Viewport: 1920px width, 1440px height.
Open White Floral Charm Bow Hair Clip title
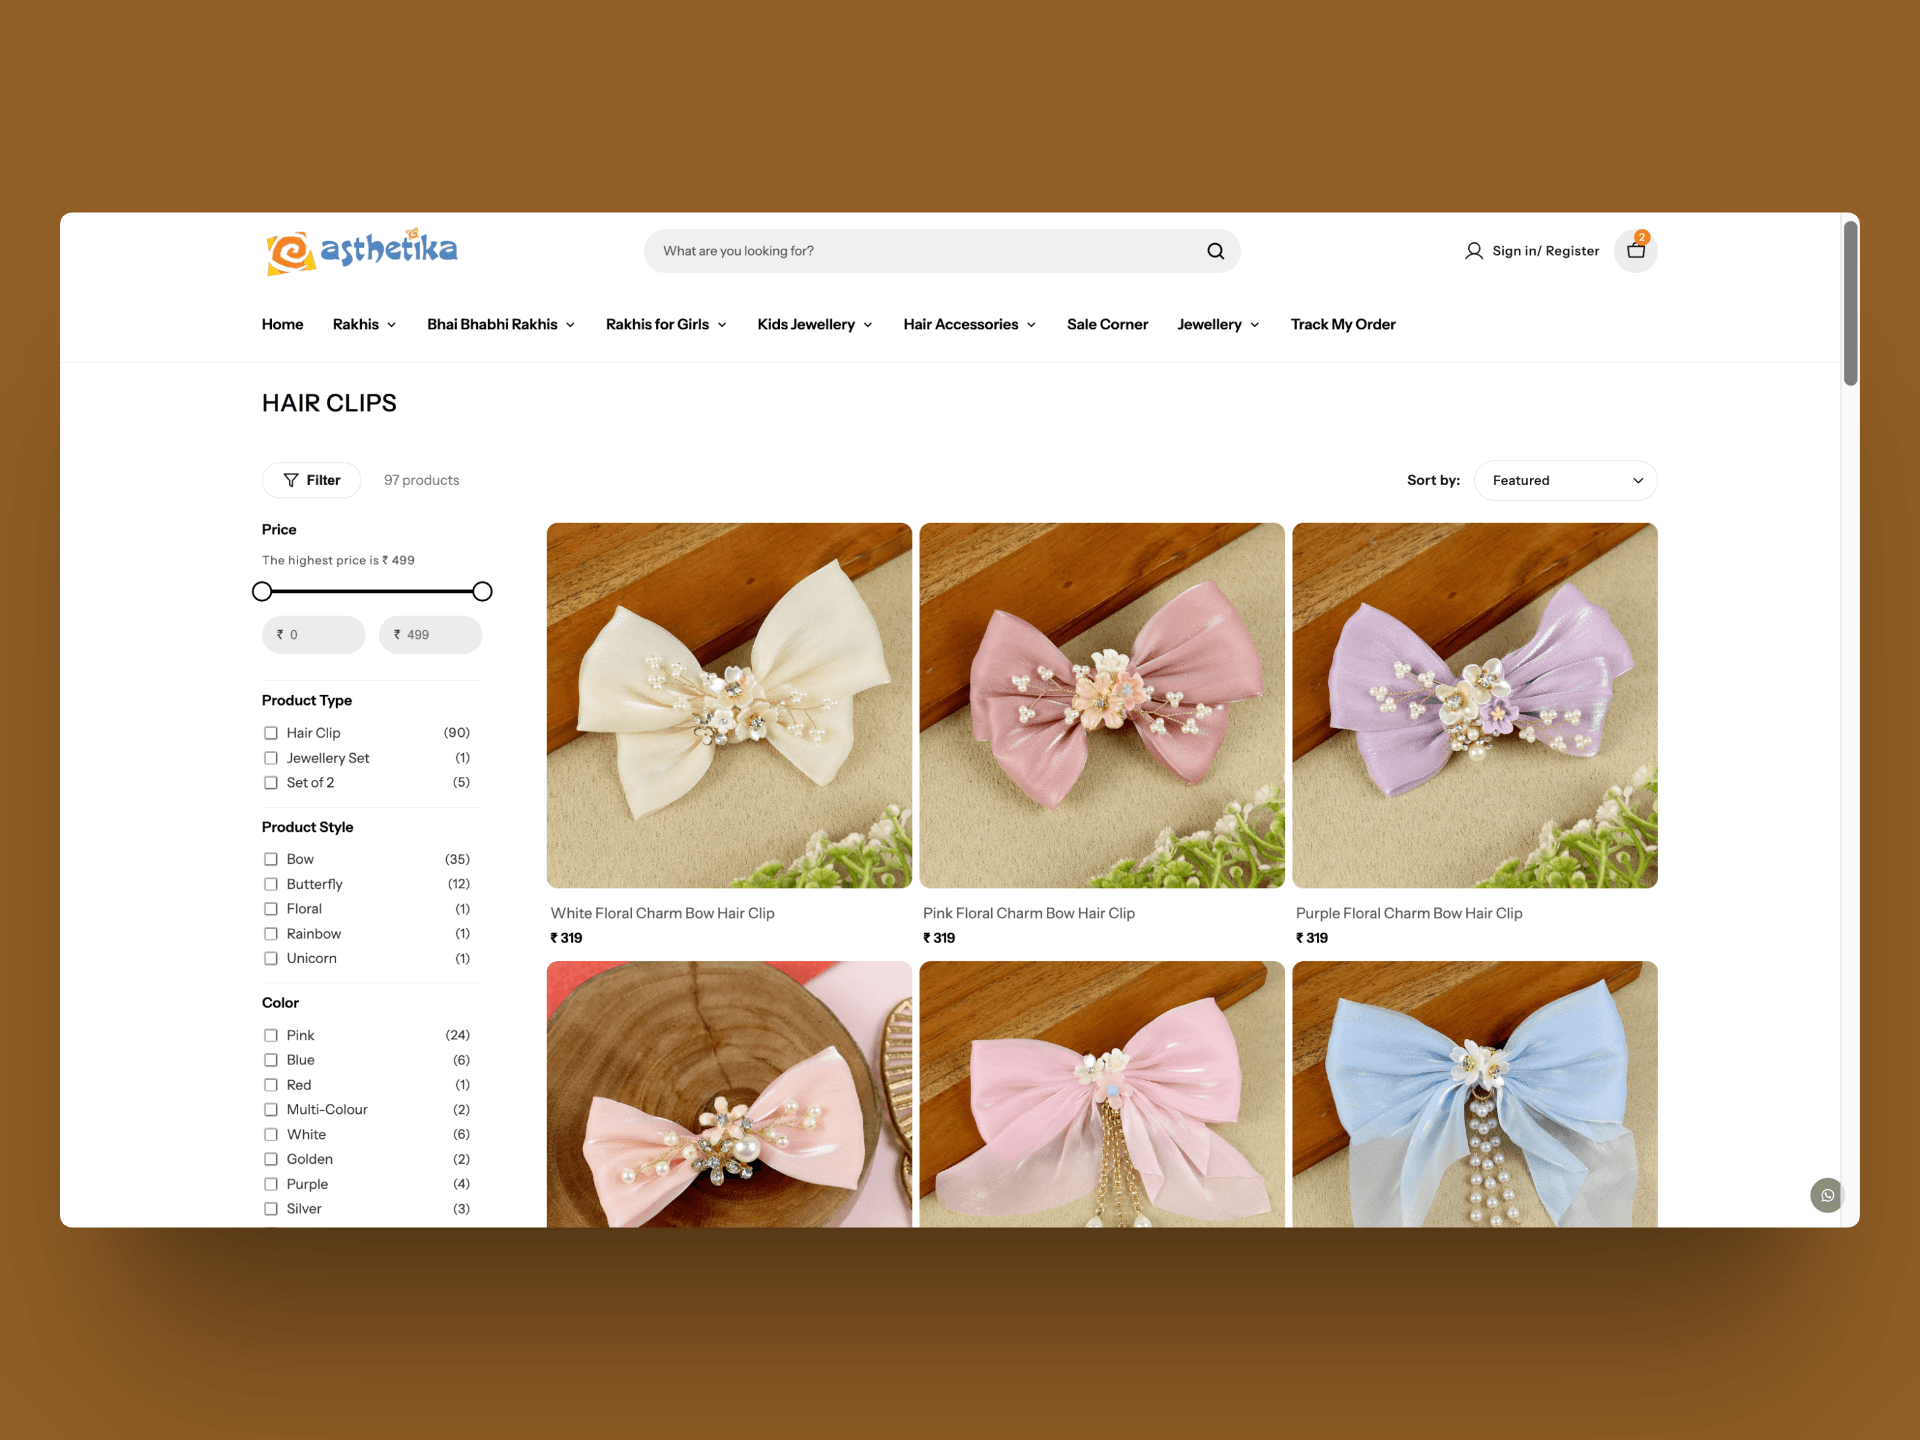662,913
